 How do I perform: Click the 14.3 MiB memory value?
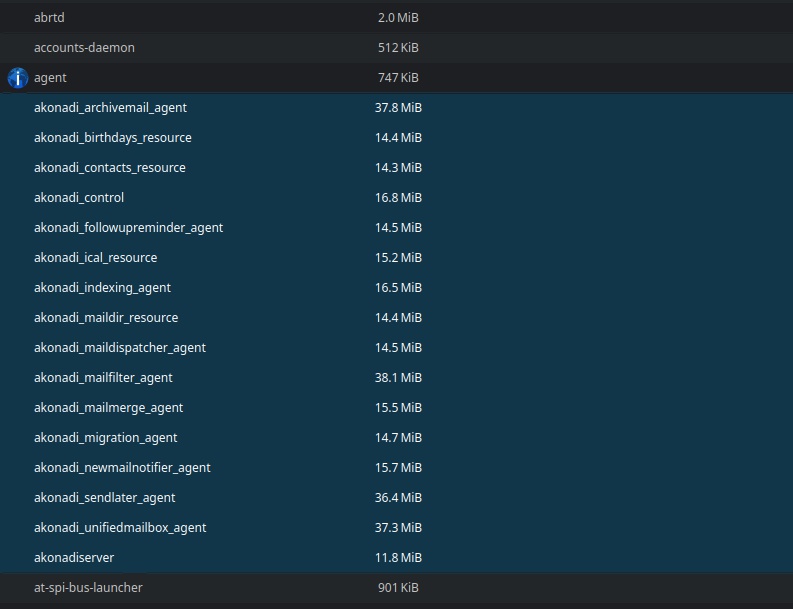tap(399, 167)
